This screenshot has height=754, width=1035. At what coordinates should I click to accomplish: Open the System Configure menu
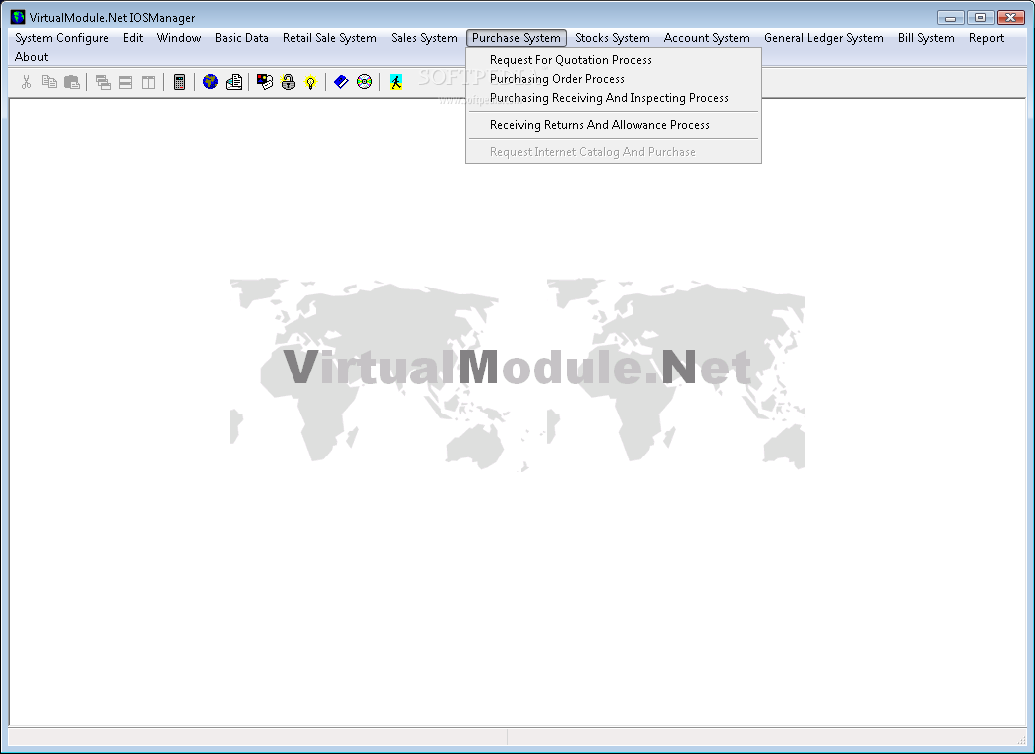62,38
